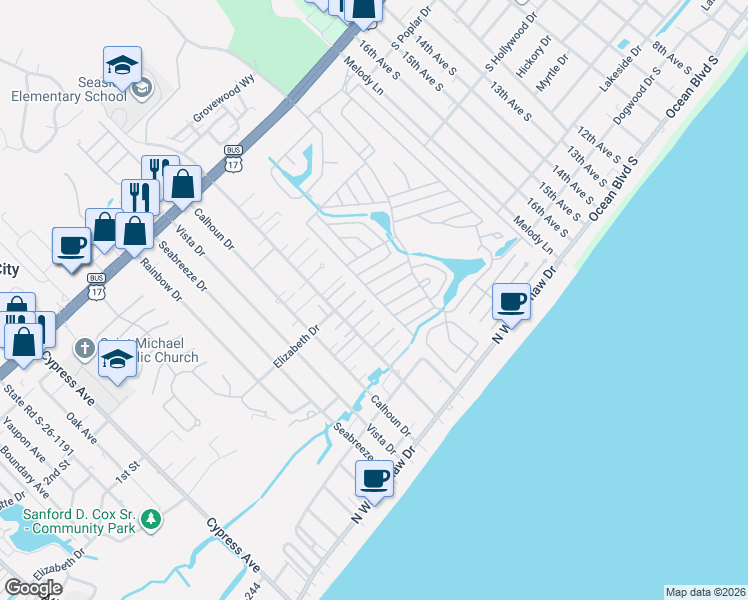The height and width of the screenshot is (600, 748).
Task: Select the fully visible fork-and-knife restaurant marker
Action: point(140,196)
